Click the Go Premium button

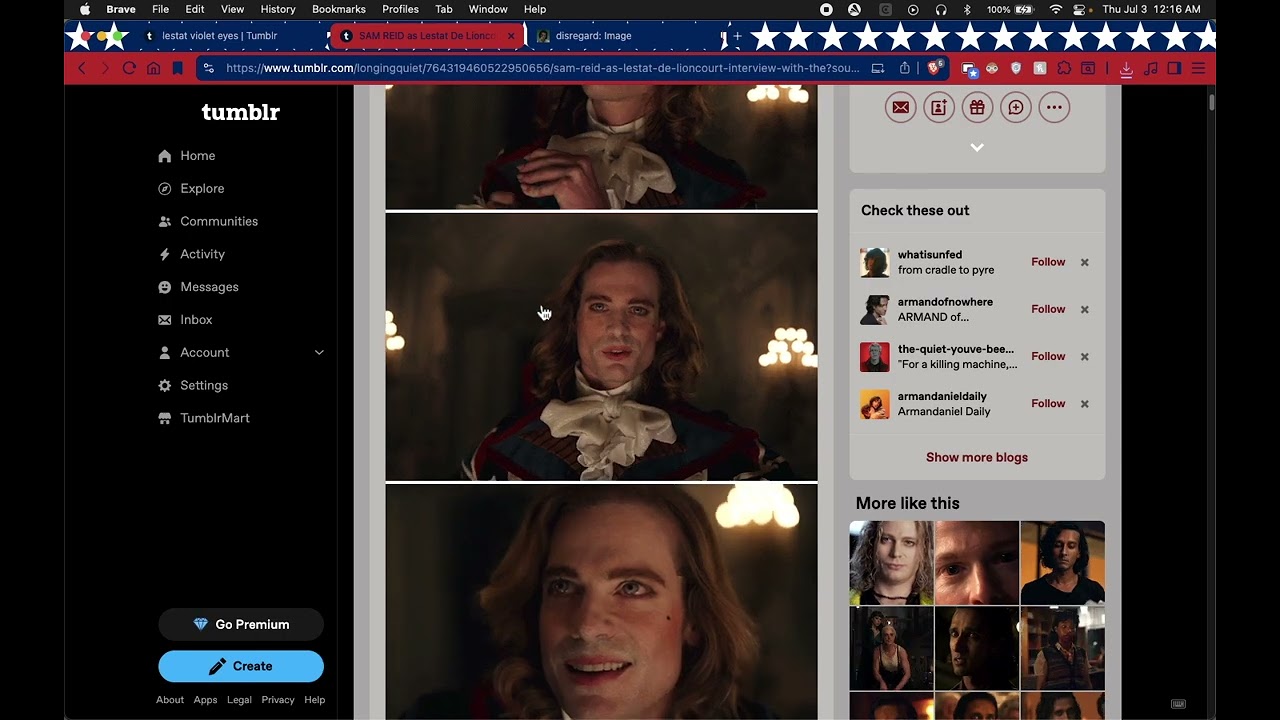241,624
